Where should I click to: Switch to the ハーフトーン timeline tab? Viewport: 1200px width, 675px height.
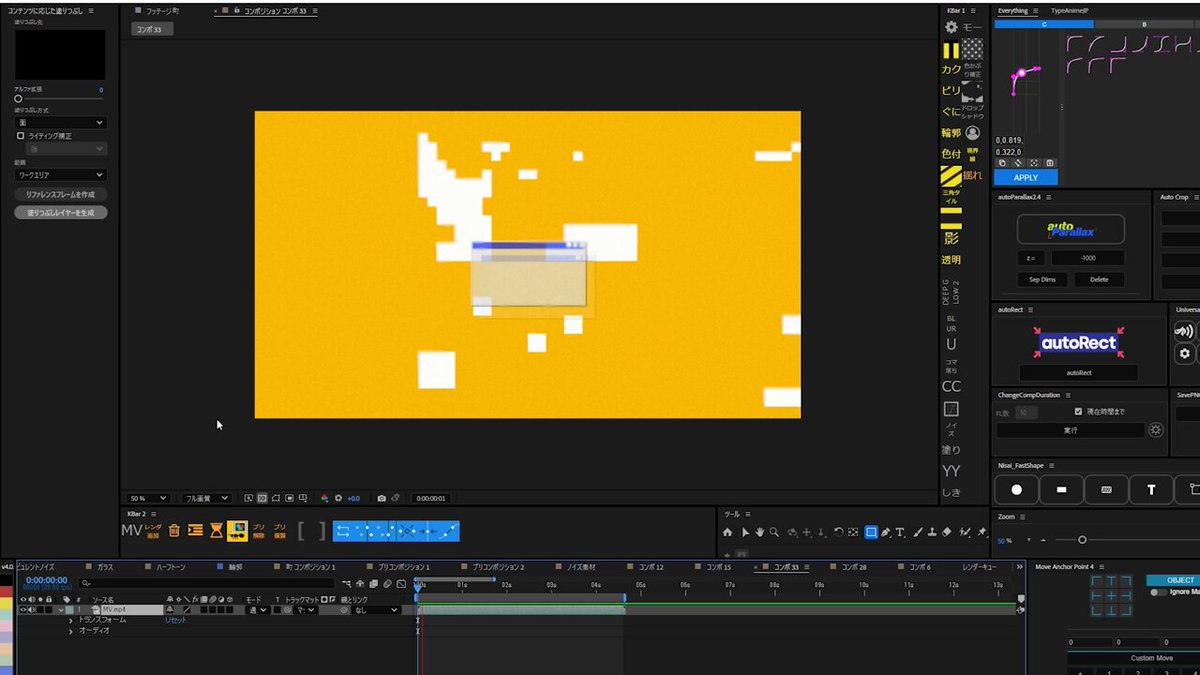pyautogui.click(x=170, y=567)
